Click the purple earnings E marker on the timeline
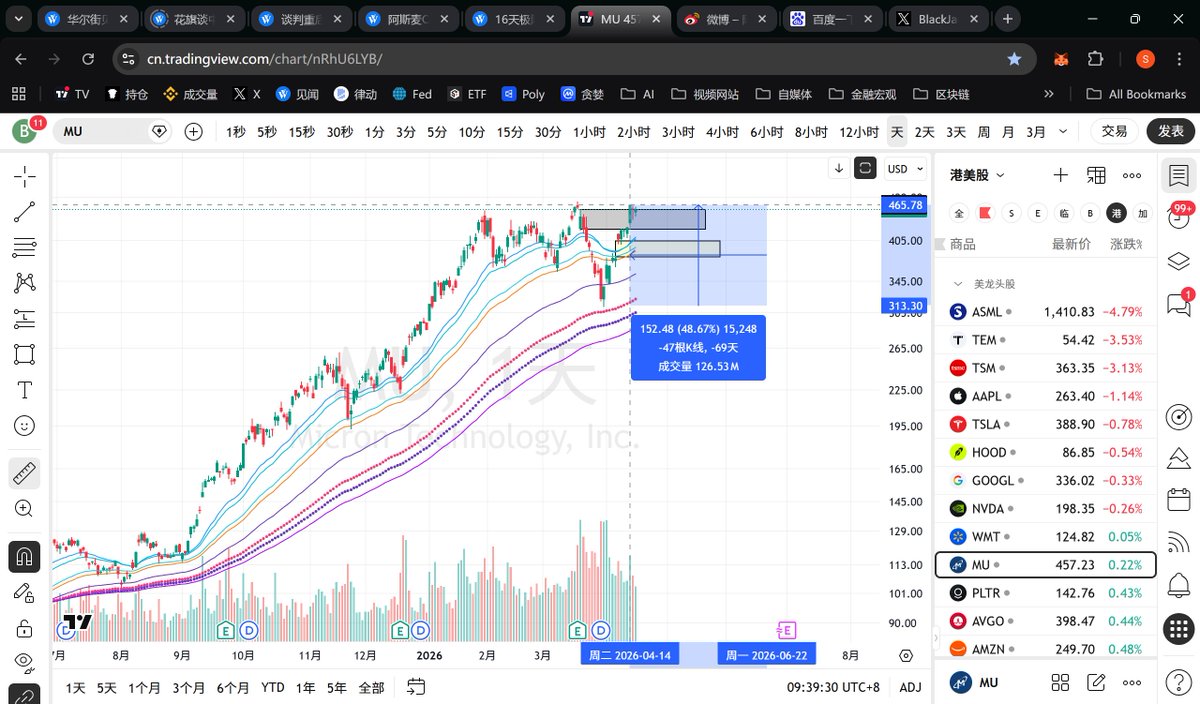Image resolution: width=1200 pixels, height=704 pixels. coord(786,630)
